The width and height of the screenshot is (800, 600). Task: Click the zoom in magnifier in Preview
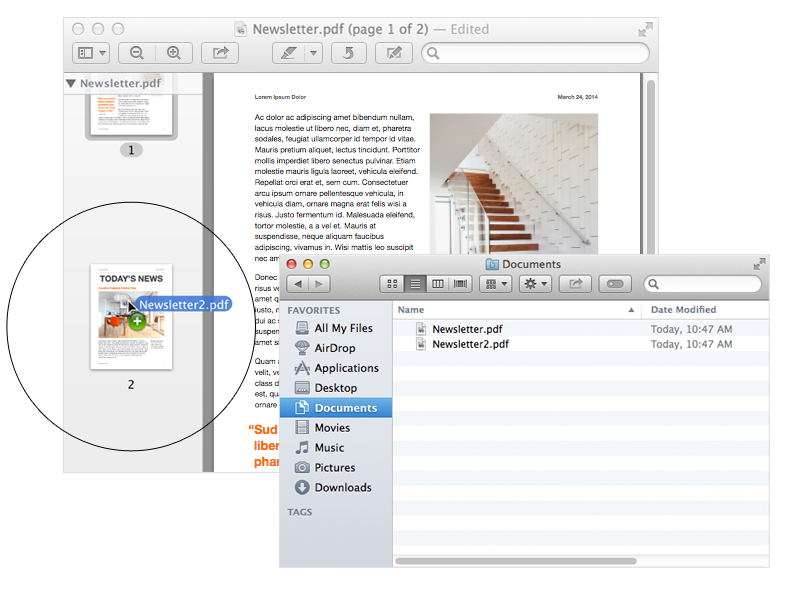(173, 53)
